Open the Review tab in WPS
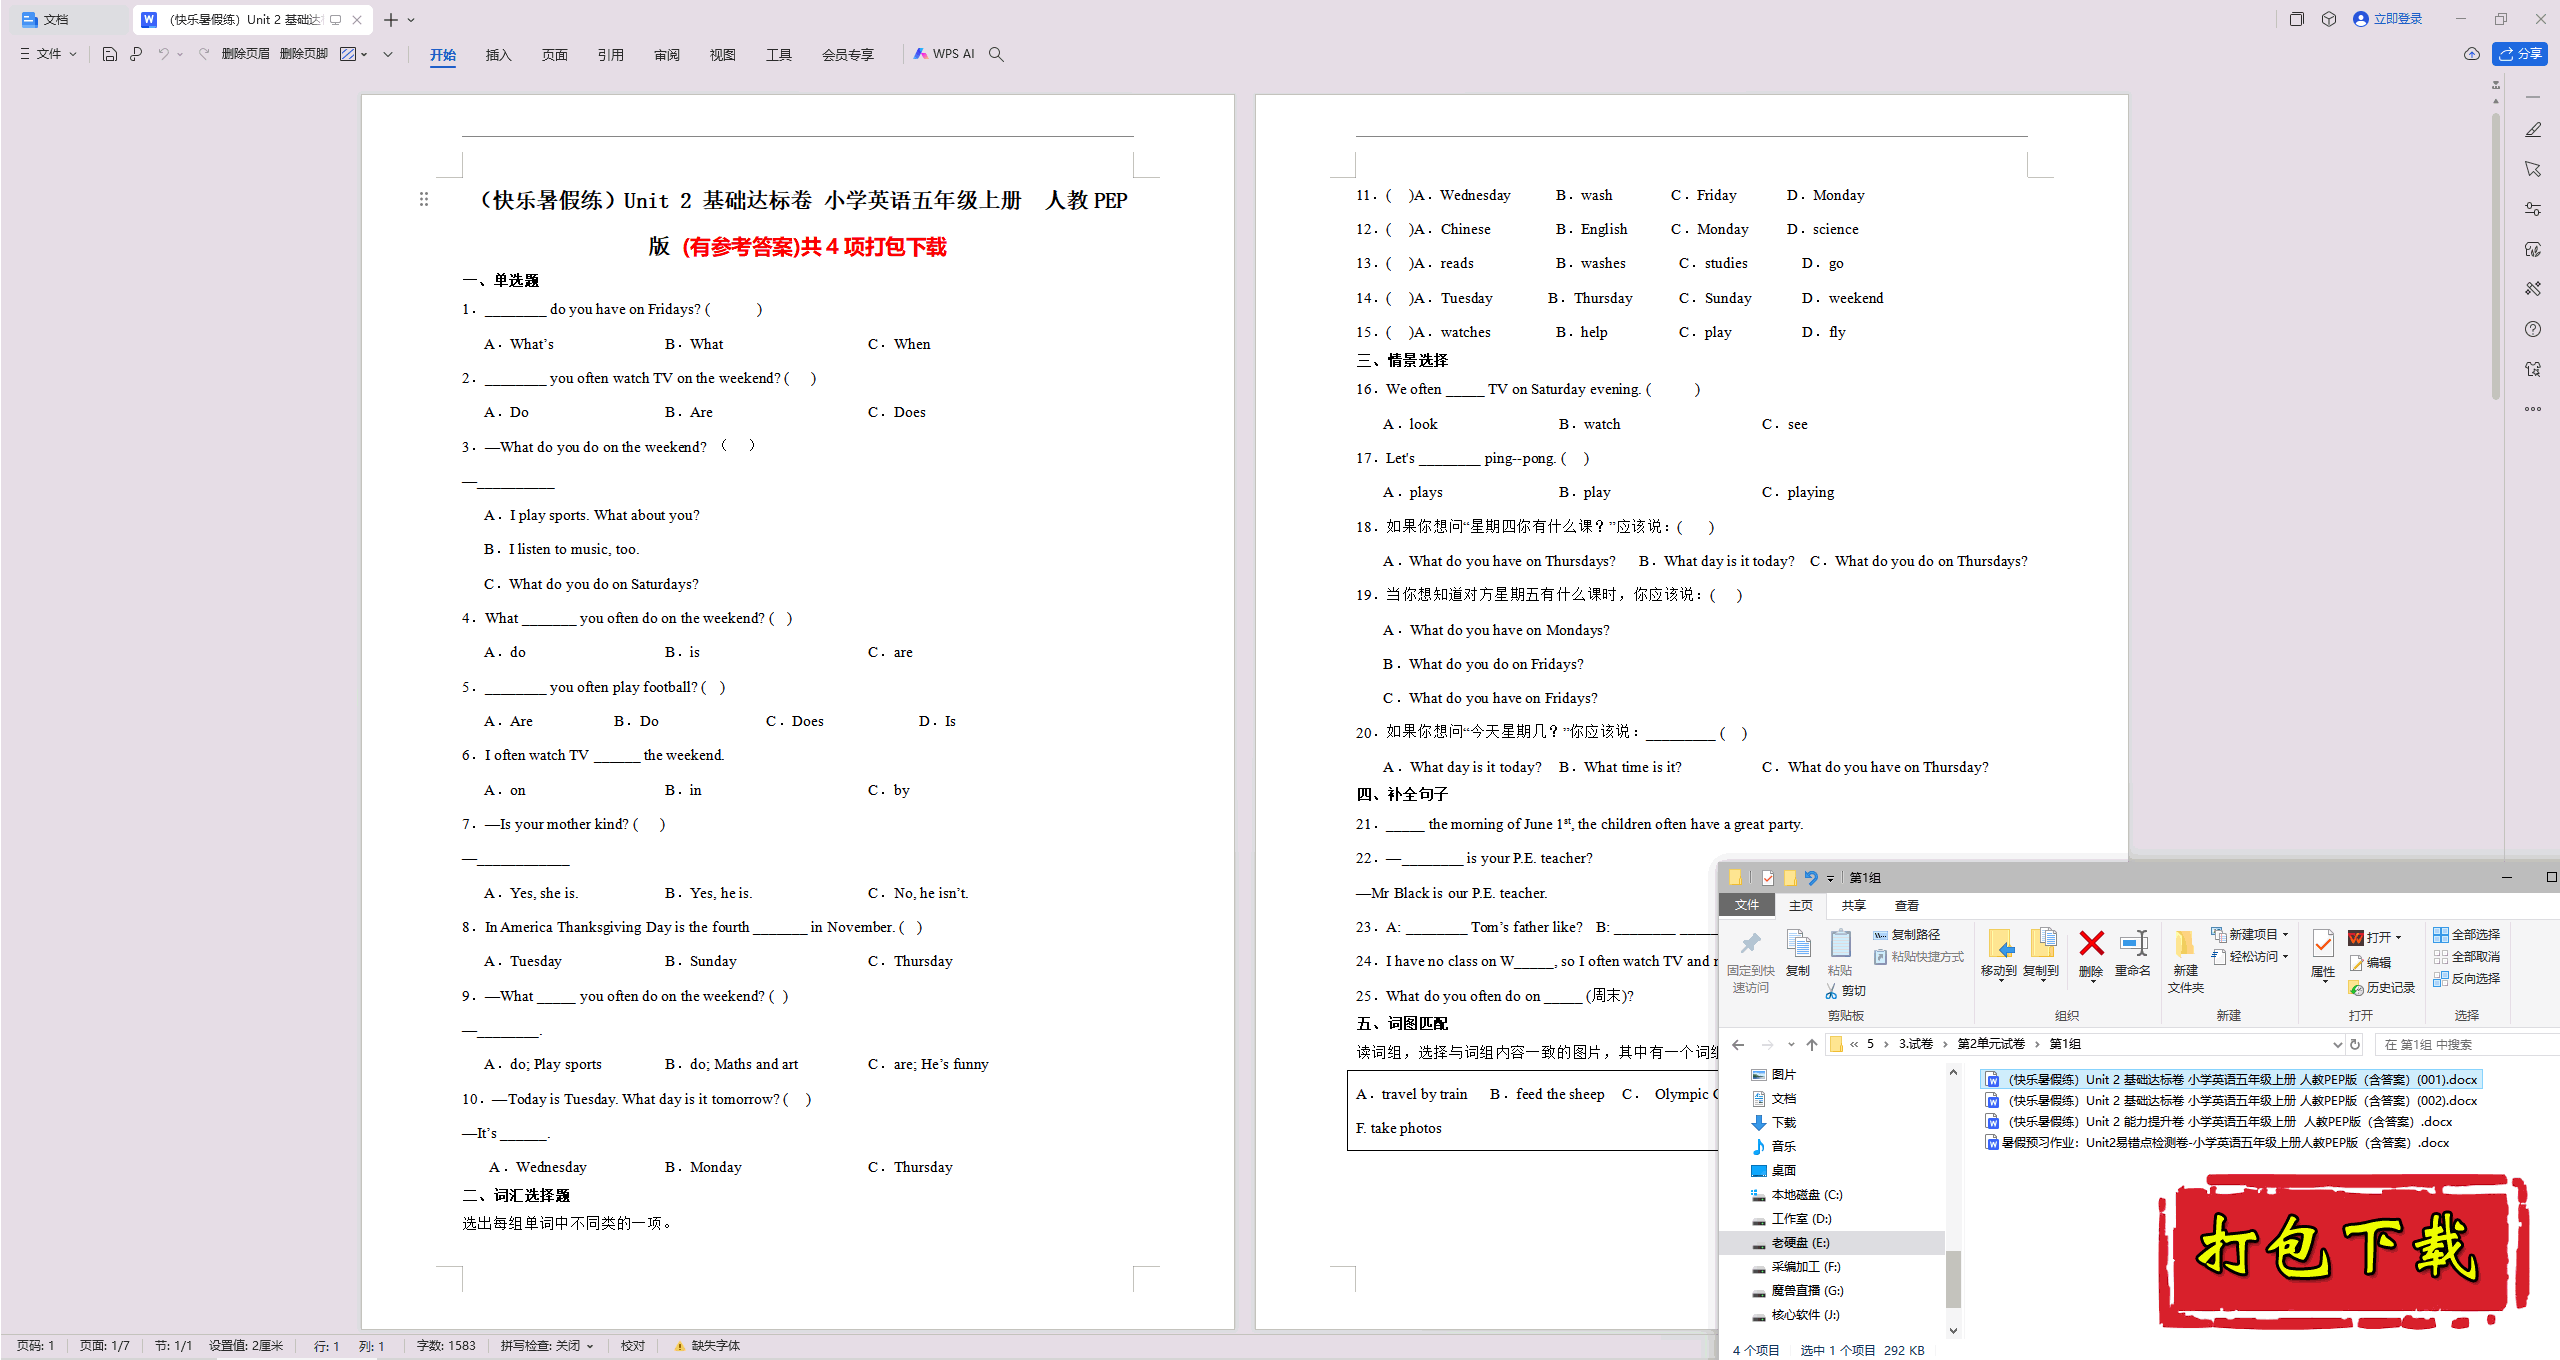Screen dimensions: 2560x1360 666,55
